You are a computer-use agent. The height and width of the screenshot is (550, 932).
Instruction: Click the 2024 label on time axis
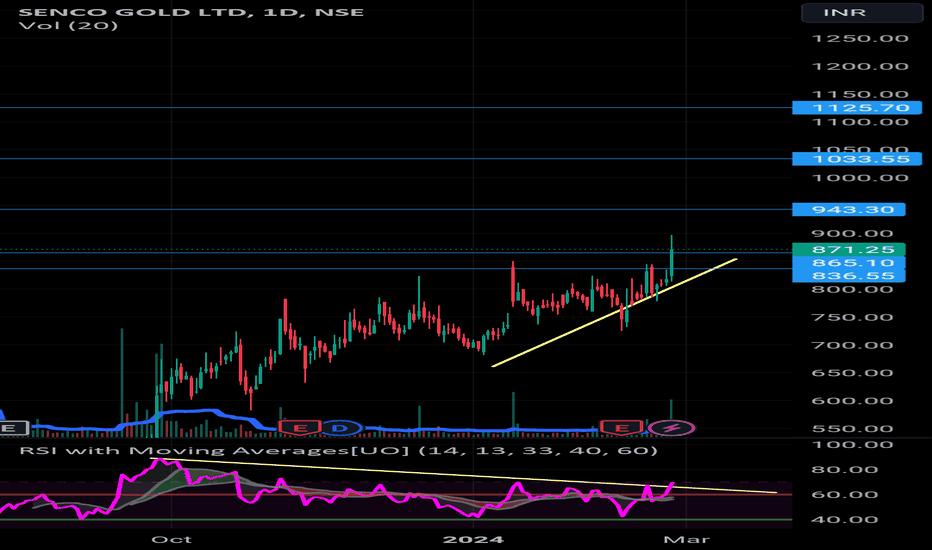pos(474,539)
